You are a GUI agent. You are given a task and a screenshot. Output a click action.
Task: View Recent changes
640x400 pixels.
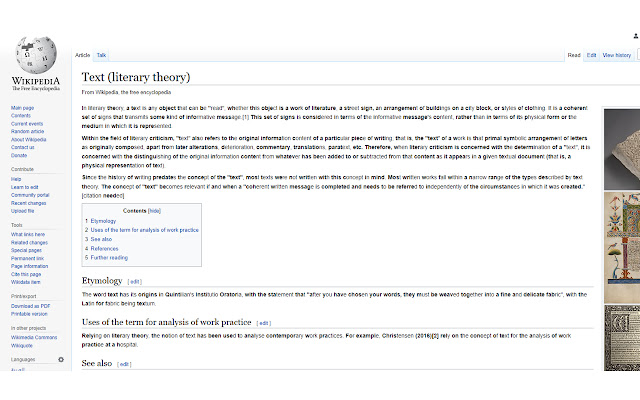coord(29,203)
